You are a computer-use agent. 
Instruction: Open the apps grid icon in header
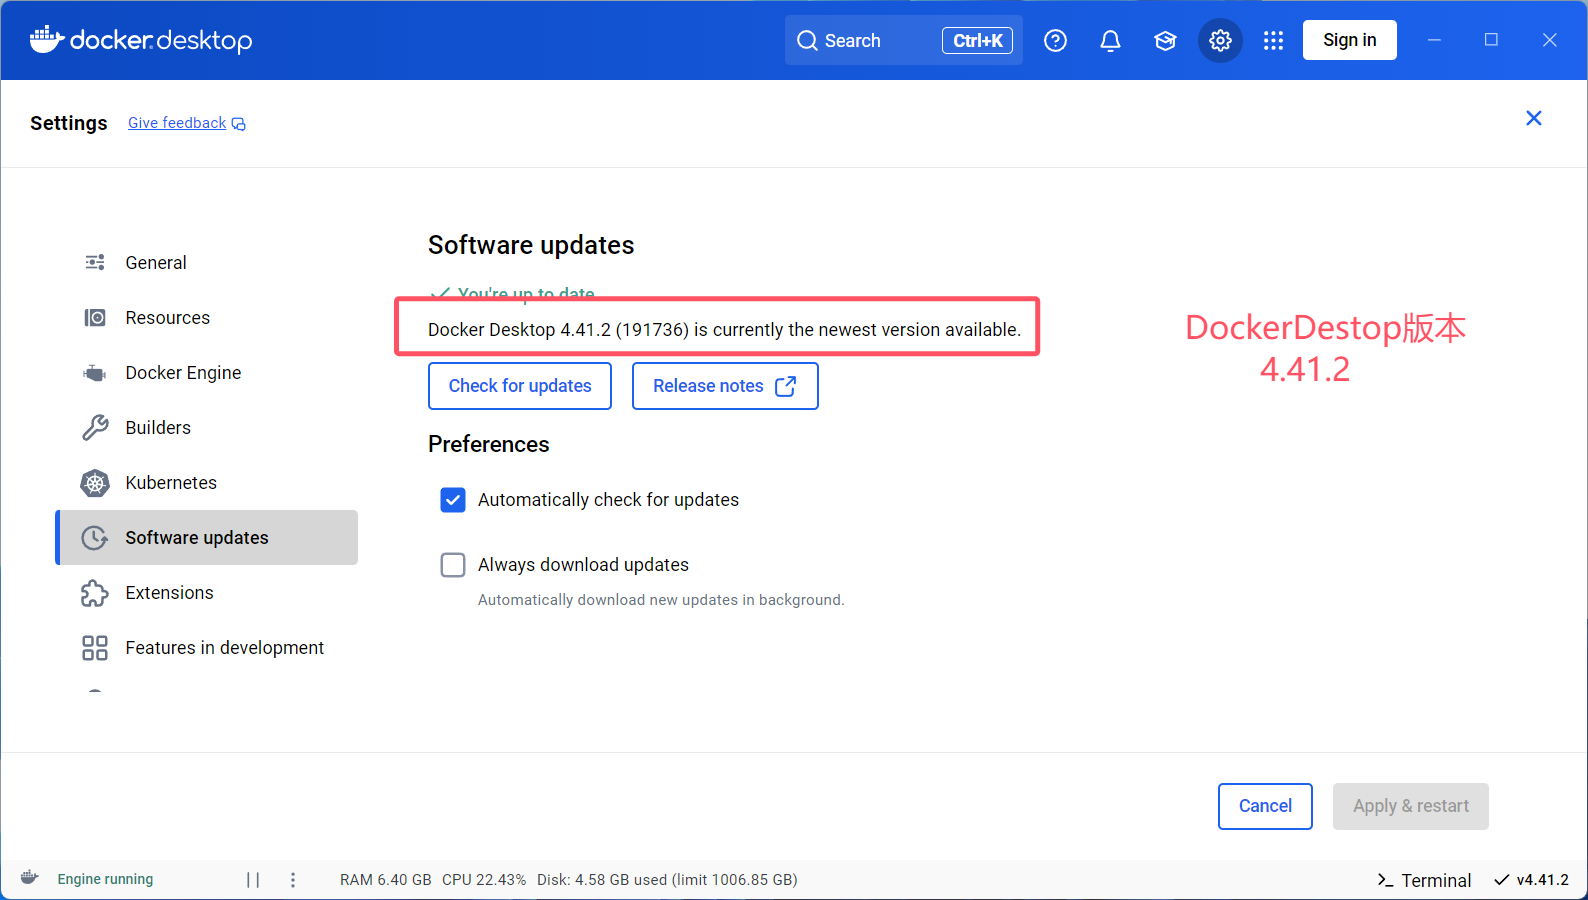pyautogui.click(x=1273, y=40)
